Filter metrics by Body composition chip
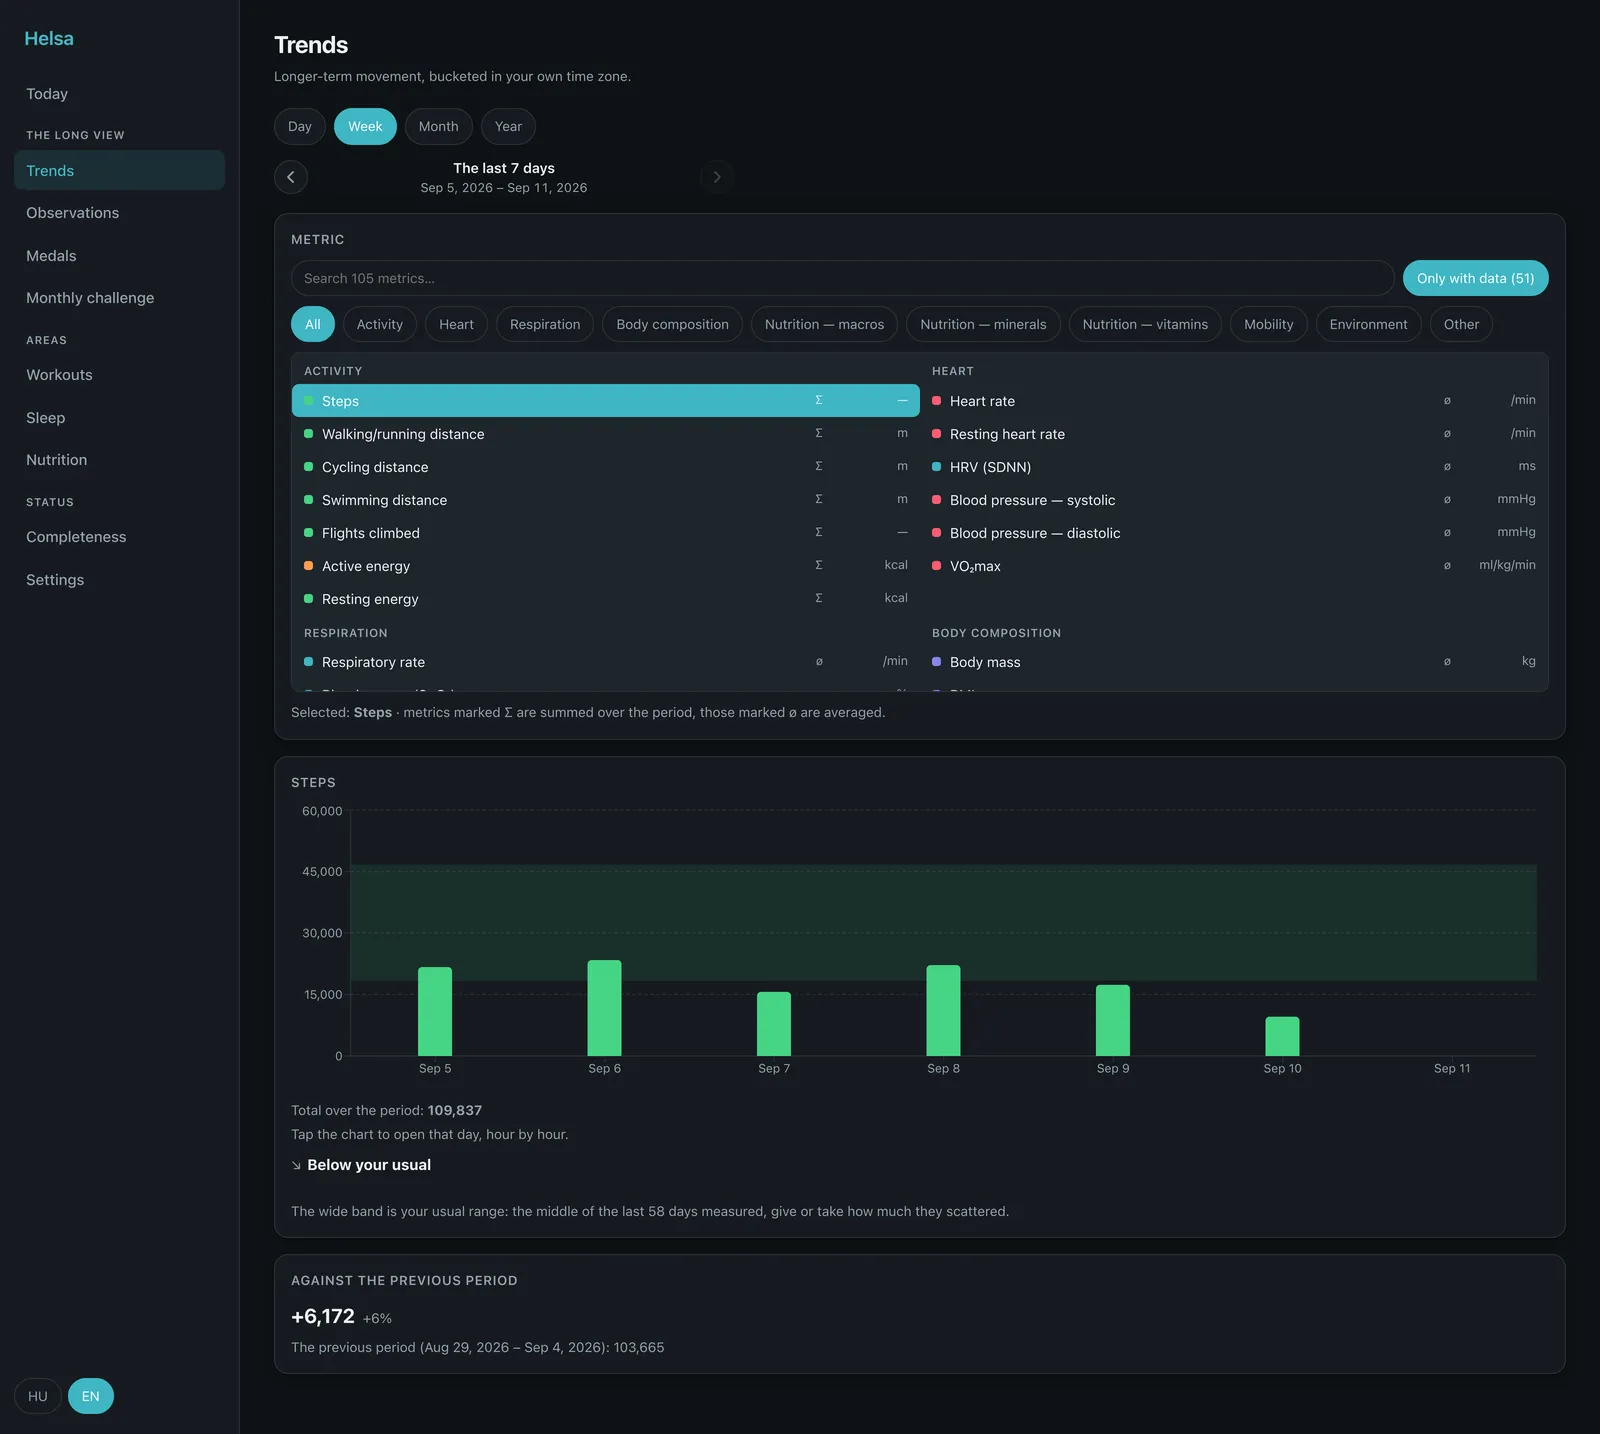 (673, 324)
